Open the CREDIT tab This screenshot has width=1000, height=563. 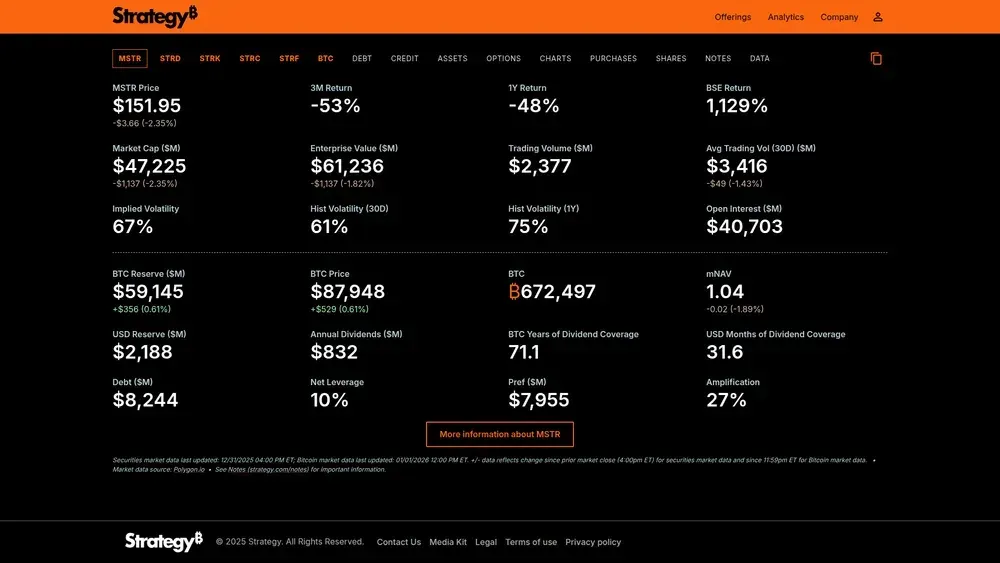(404, 59)
